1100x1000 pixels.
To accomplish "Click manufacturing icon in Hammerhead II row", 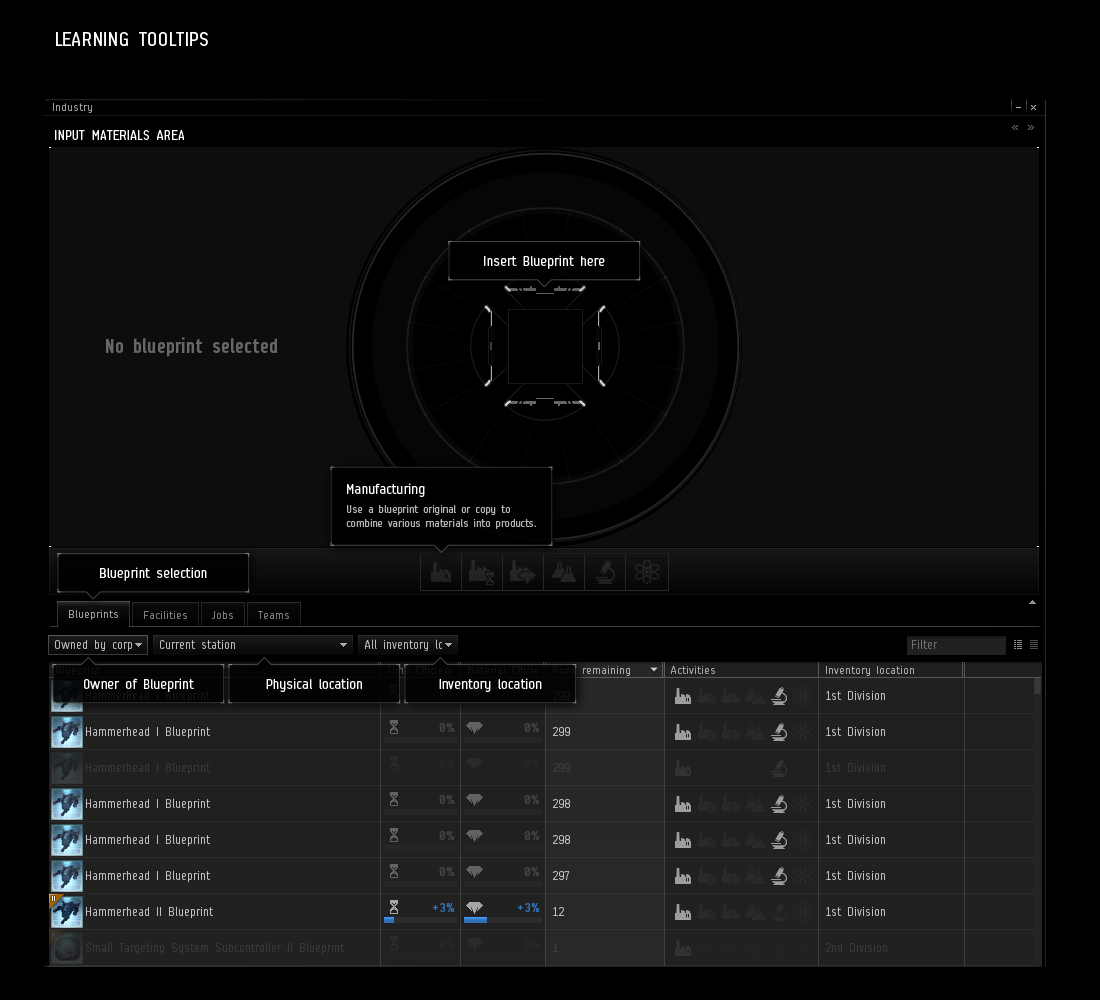I will [683, 912].
